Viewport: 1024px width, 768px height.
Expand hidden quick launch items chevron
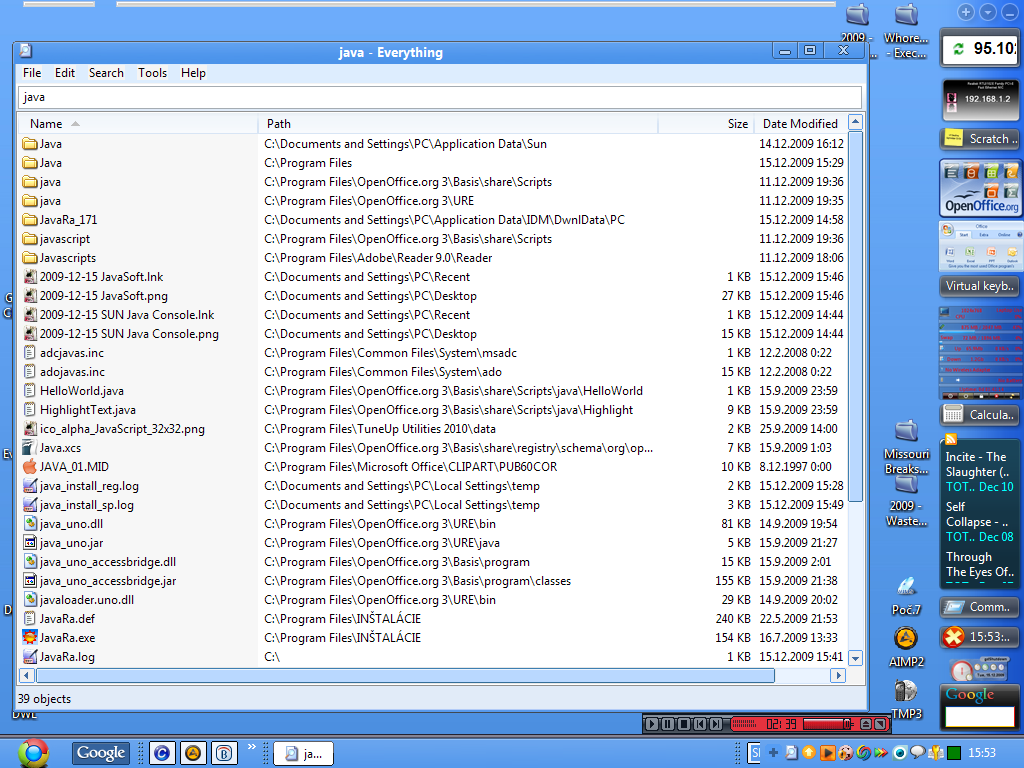pos(252,746)
